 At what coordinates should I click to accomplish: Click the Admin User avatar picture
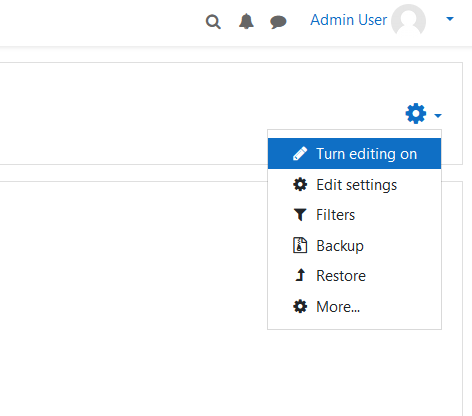408,20
